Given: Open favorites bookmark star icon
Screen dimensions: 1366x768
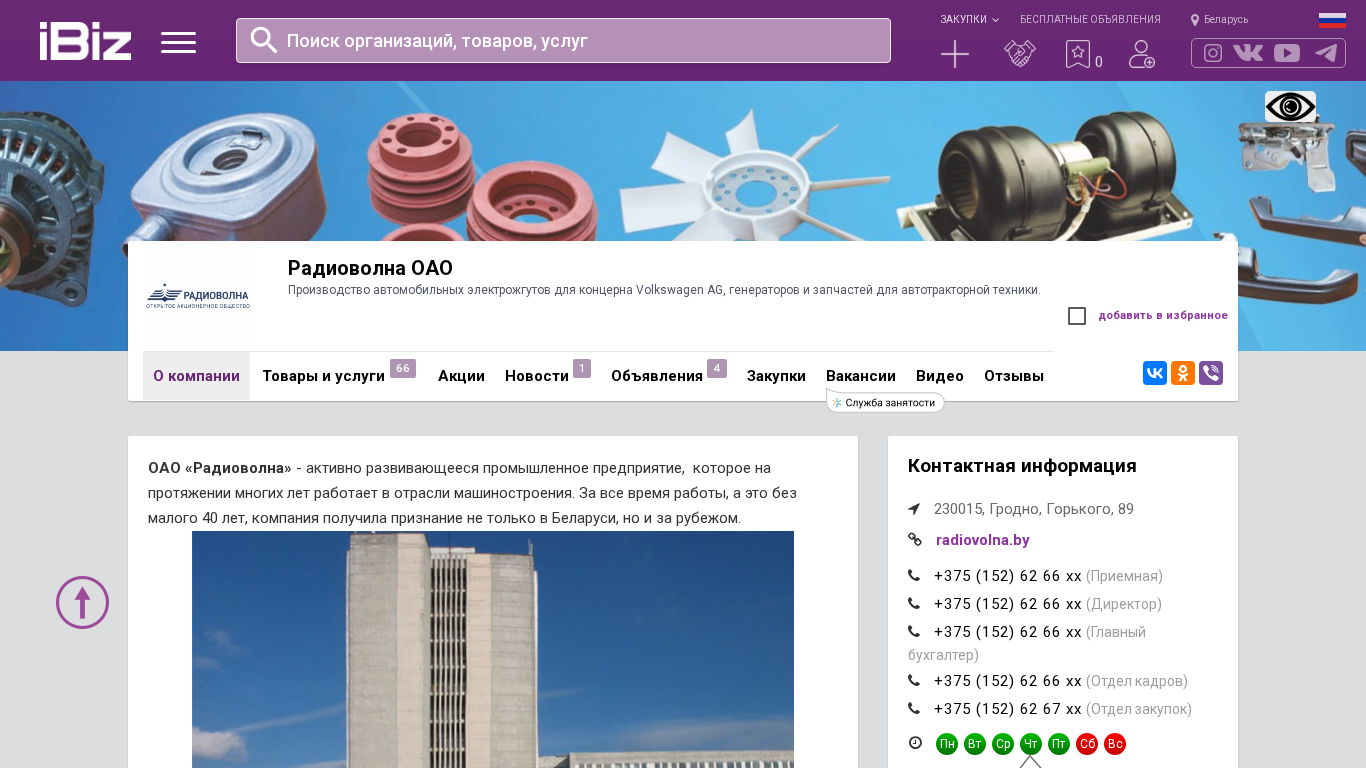Looking at the screenshot, I should (x=1078, y=54).
